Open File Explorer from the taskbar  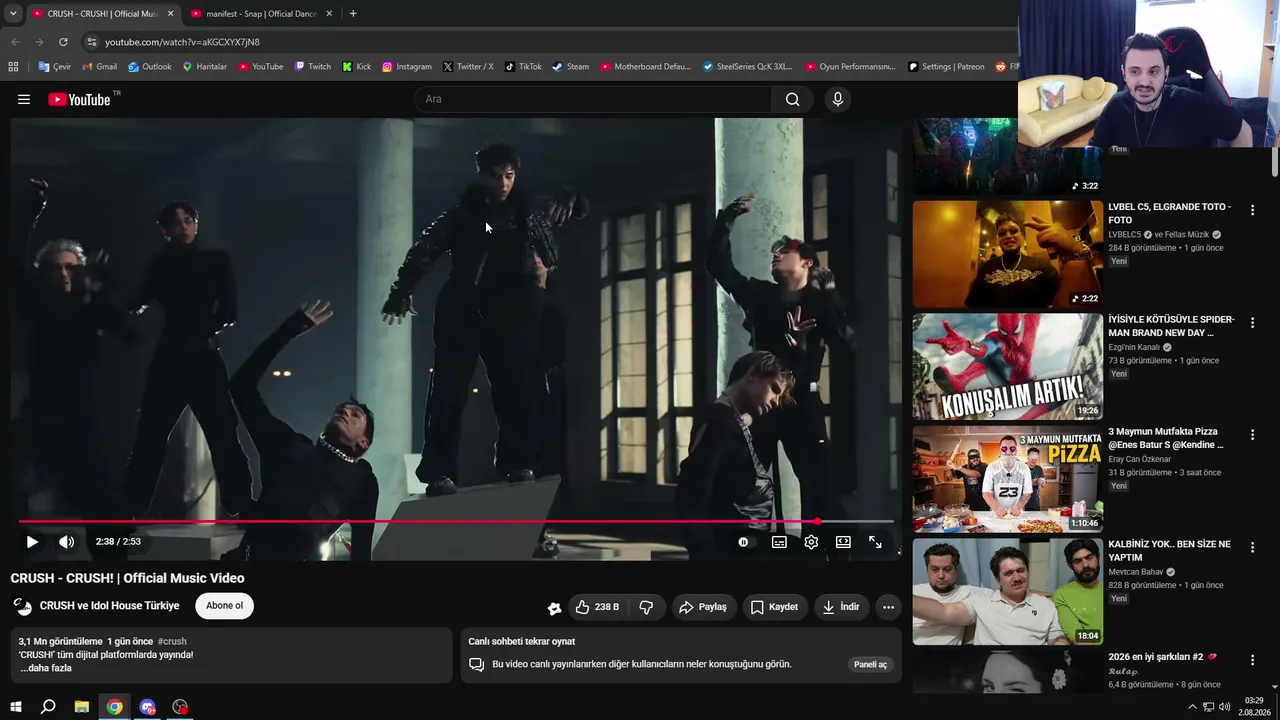[82, 707]
